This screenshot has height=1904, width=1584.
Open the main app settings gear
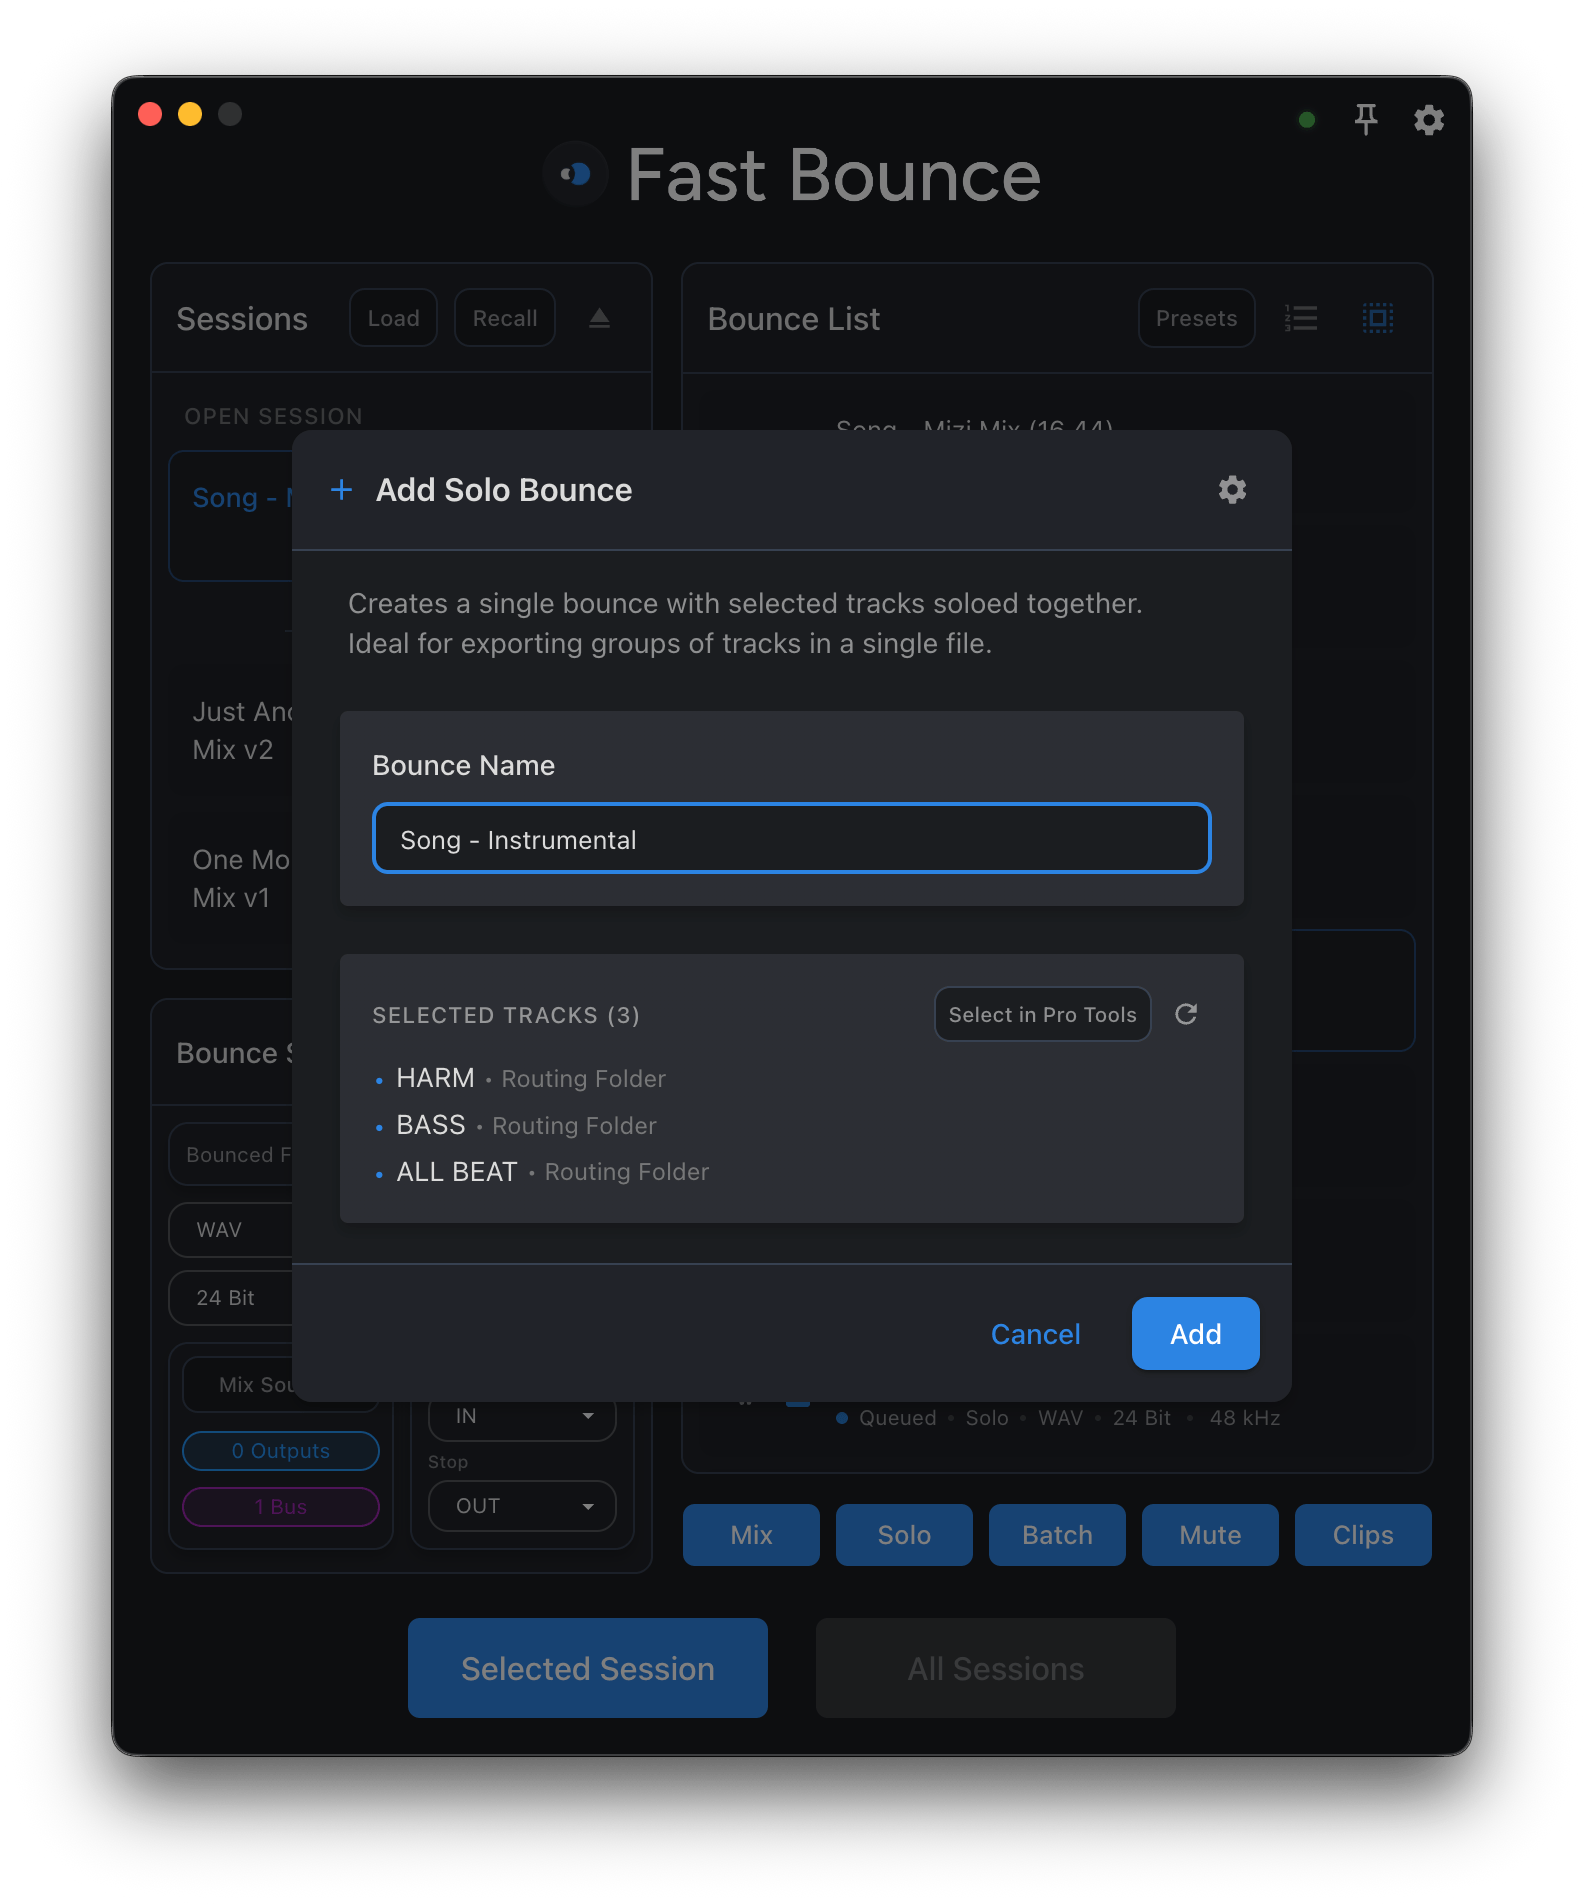(1428, 120)
